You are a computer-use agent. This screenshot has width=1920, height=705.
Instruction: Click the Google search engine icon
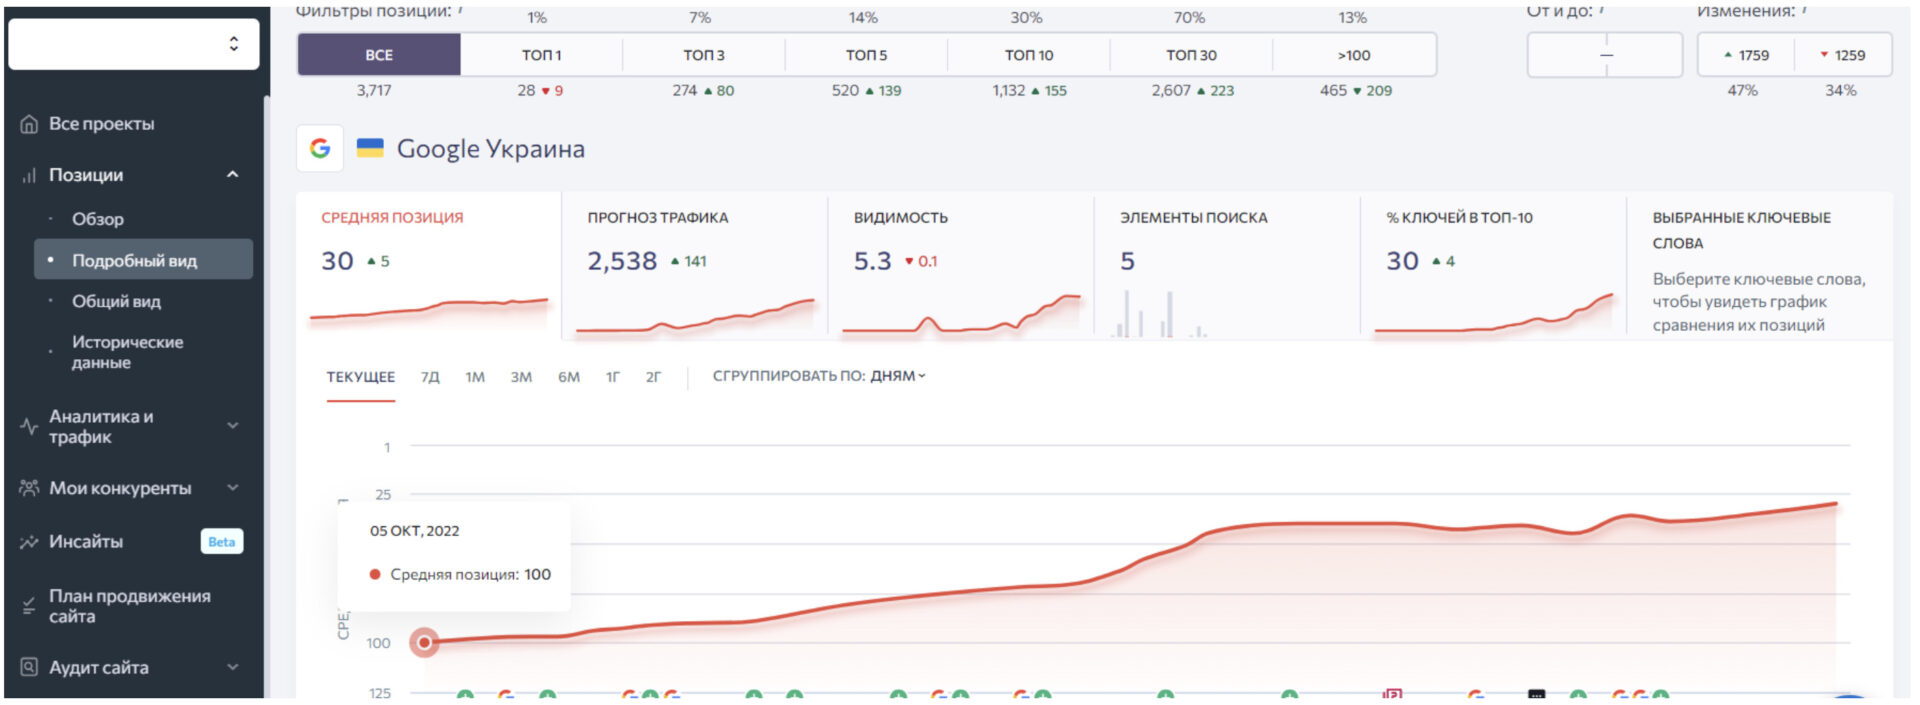click(320, 149)
